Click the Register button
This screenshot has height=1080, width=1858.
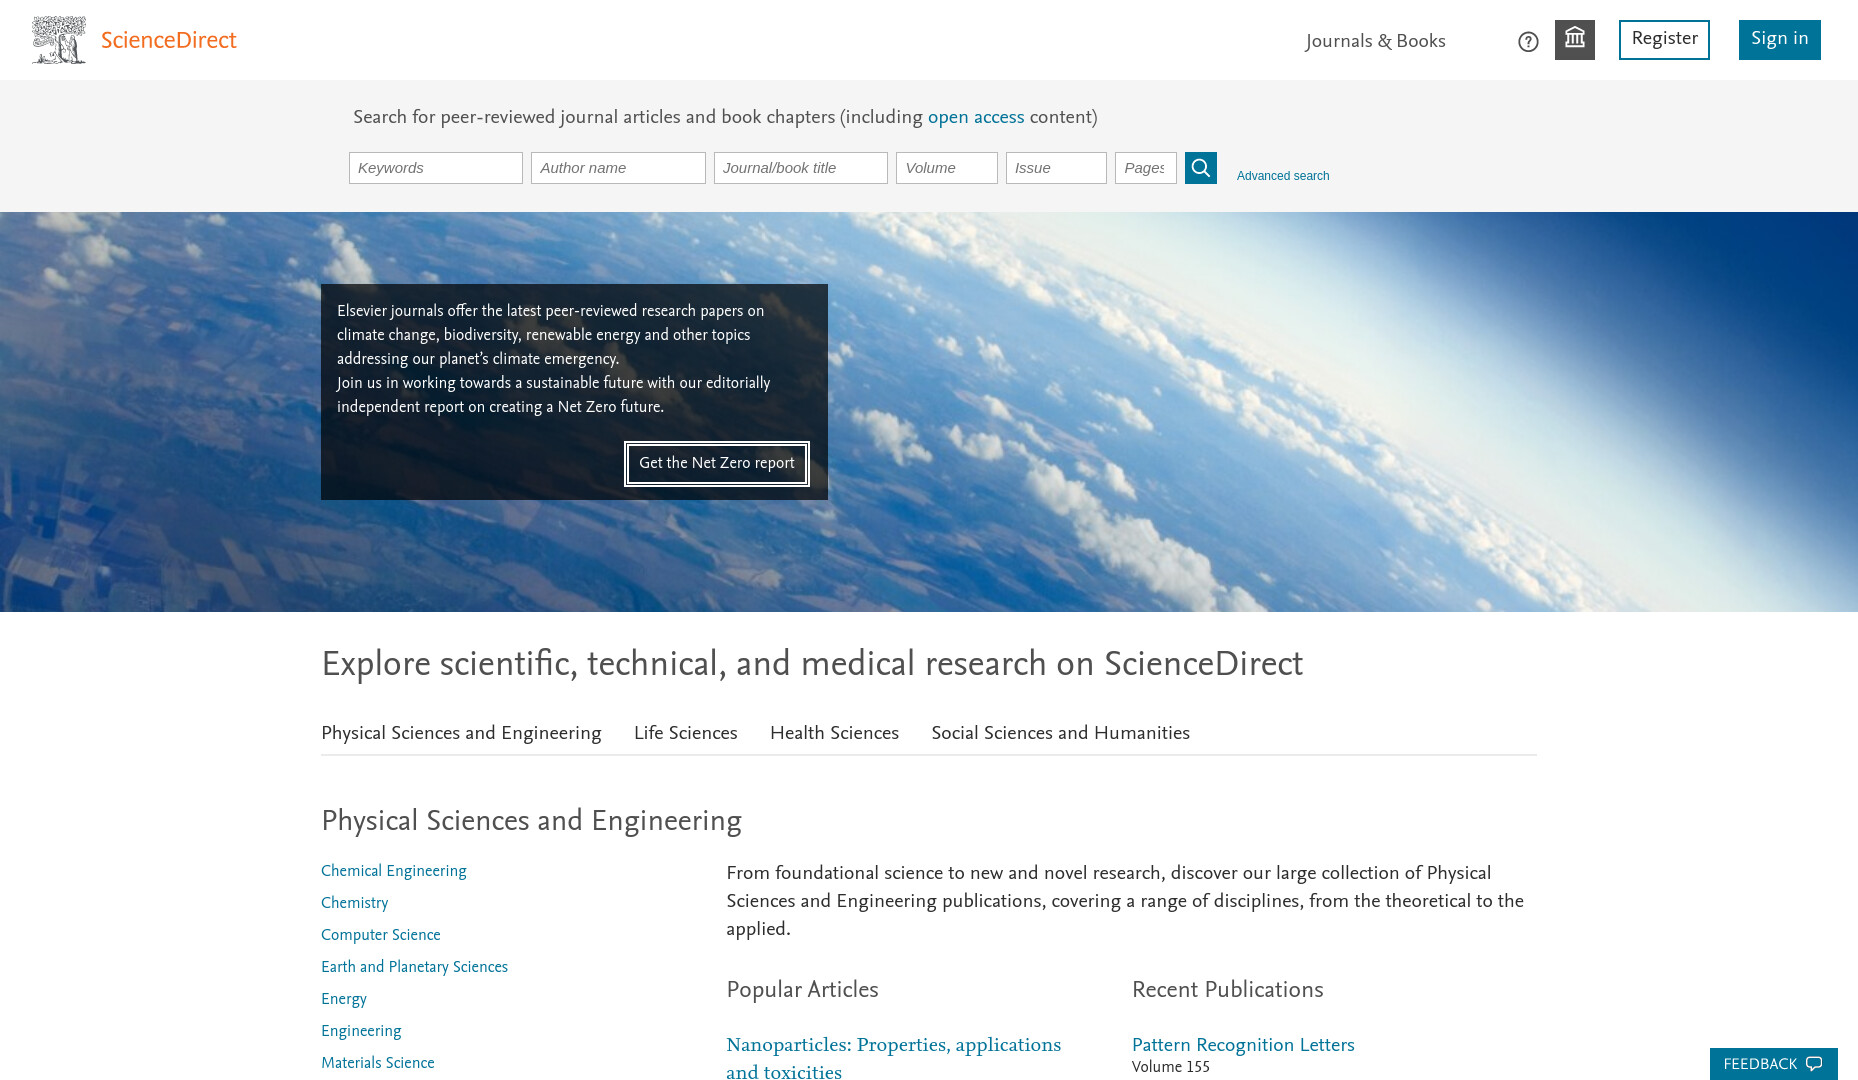click(1664, 40)
